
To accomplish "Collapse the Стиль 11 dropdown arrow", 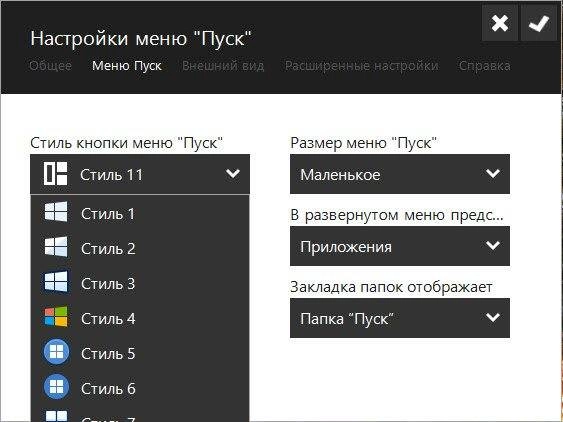I will [x=233, y=174].
